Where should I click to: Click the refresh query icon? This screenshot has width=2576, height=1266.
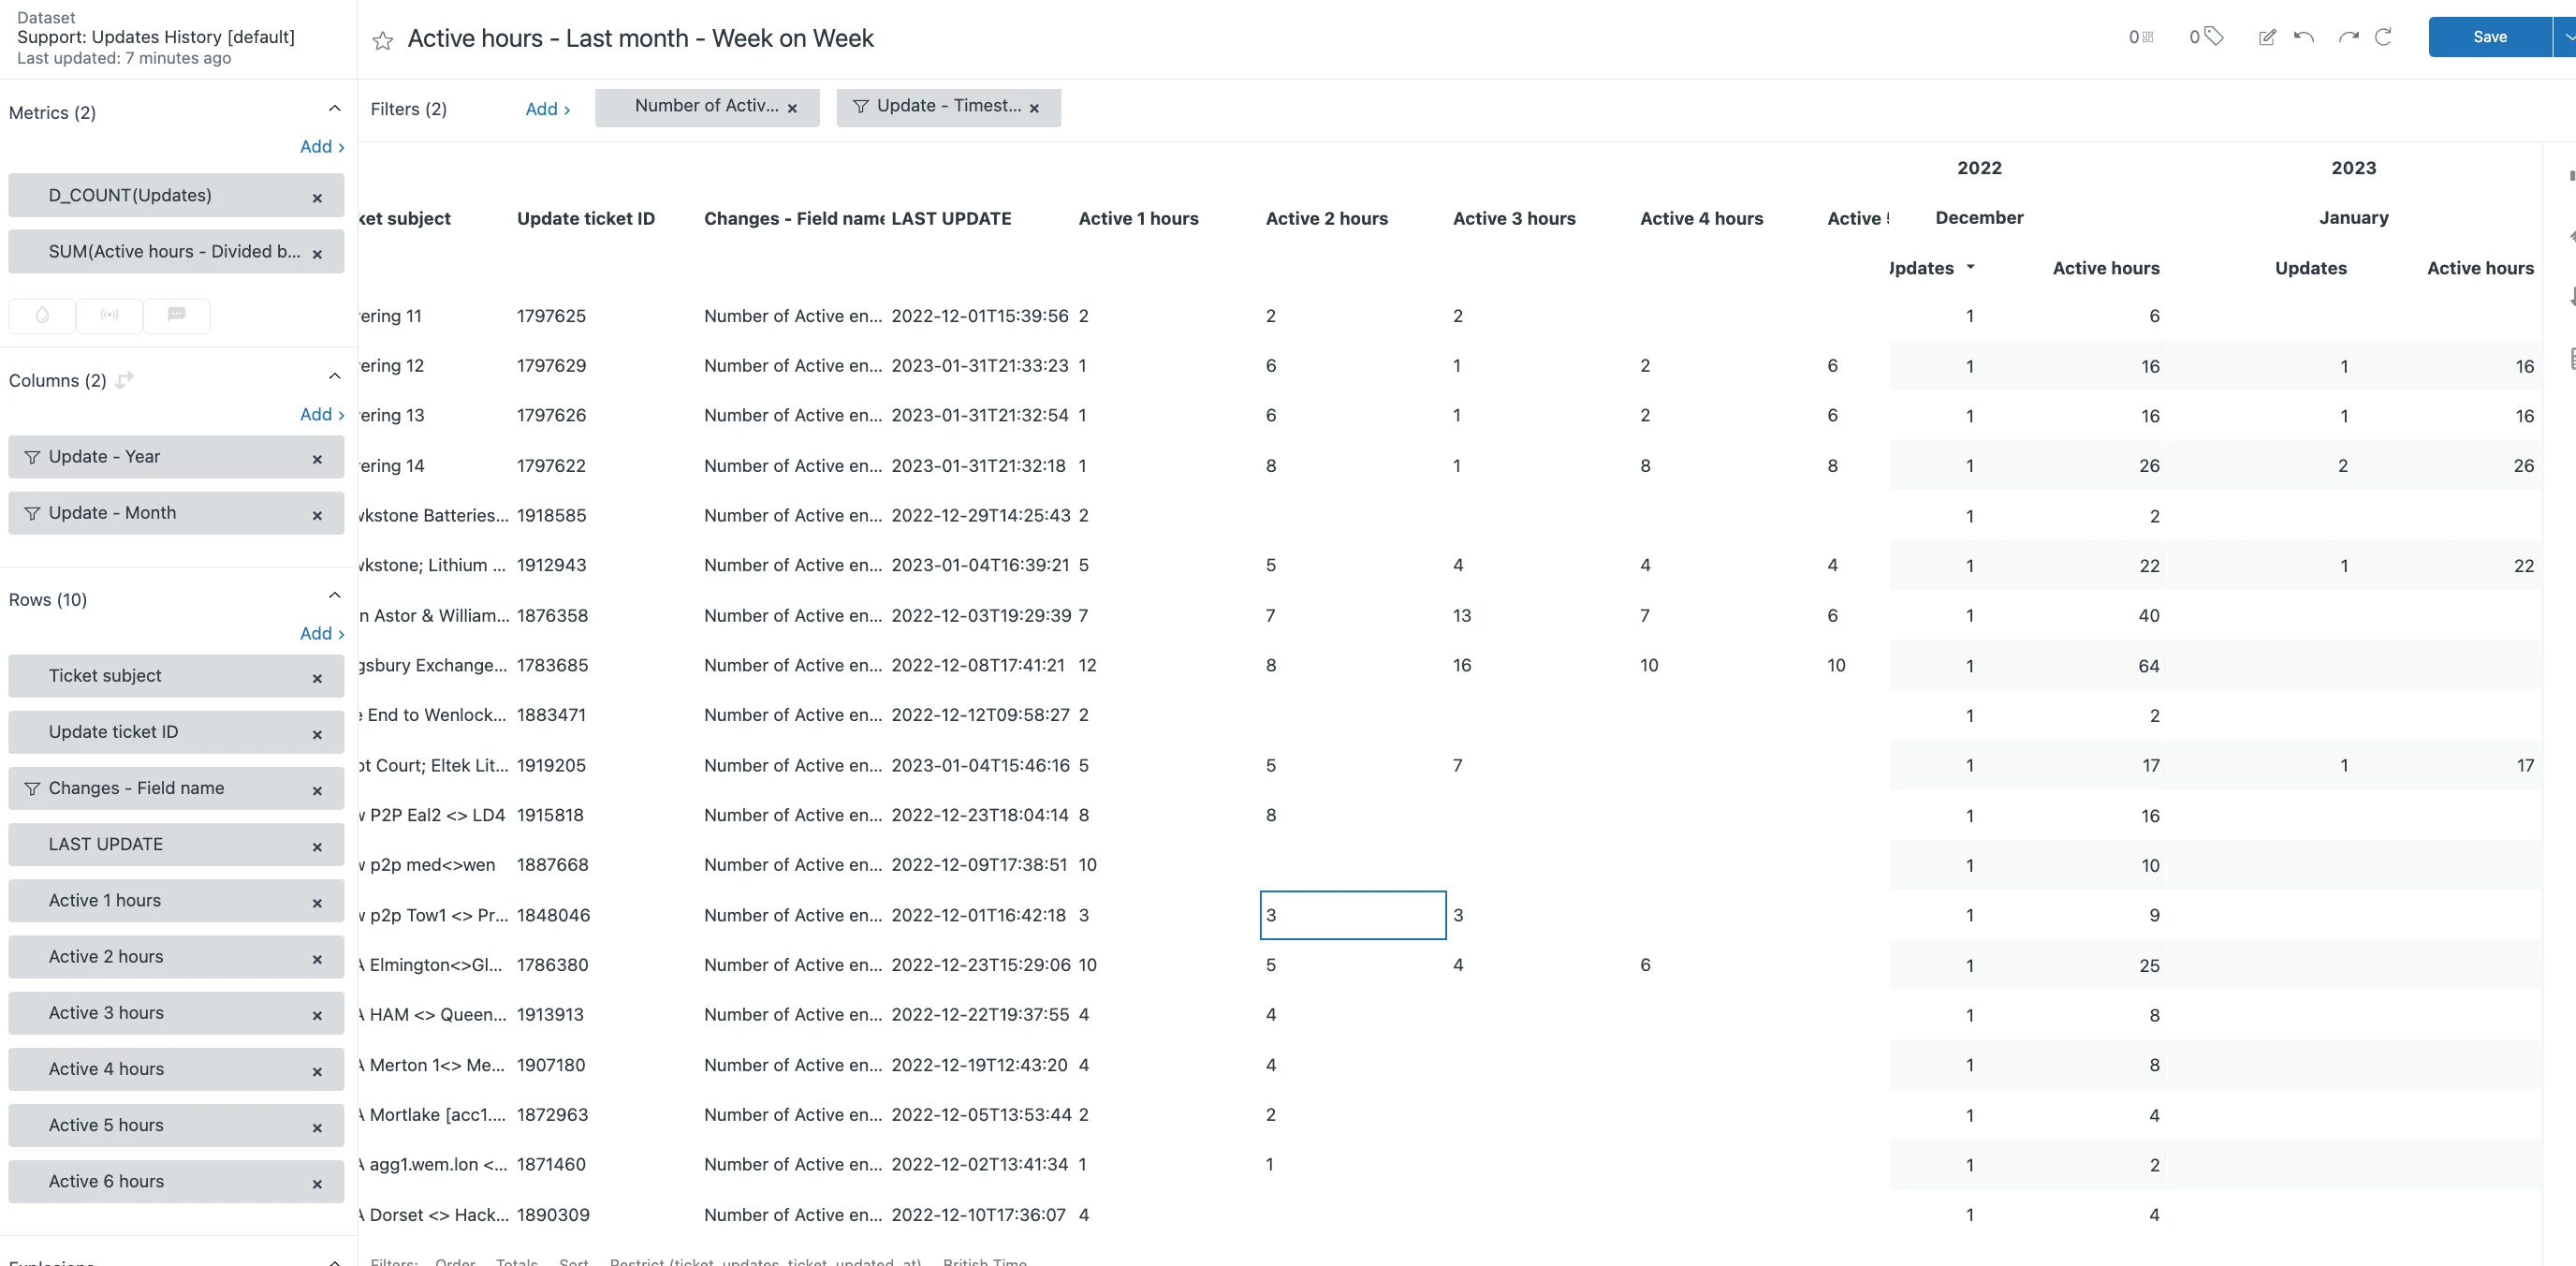point(2384,37)
